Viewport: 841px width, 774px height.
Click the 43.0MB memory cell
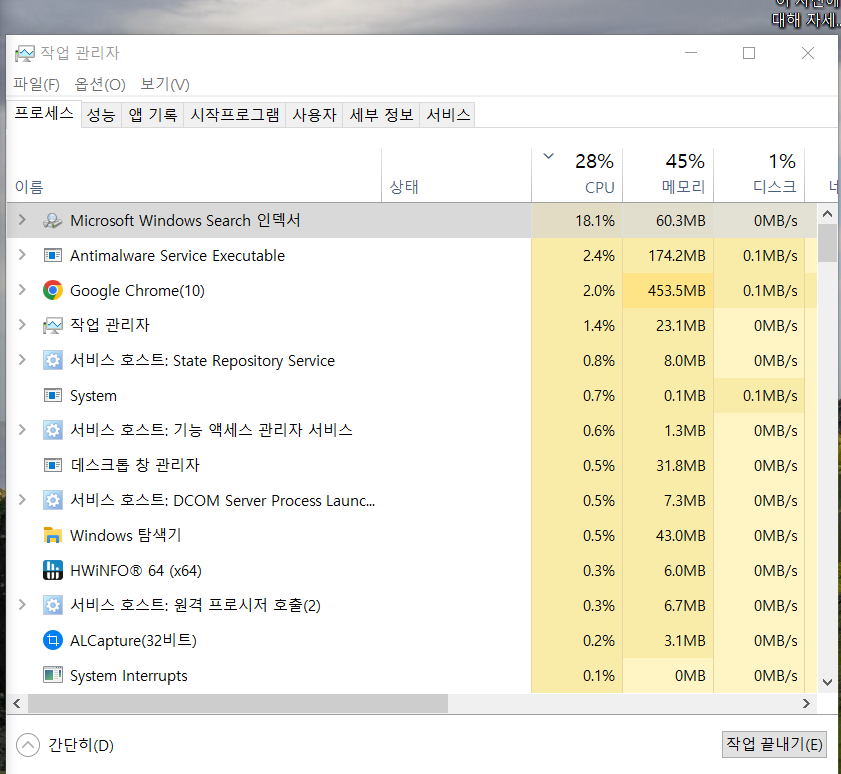point(668,535)
